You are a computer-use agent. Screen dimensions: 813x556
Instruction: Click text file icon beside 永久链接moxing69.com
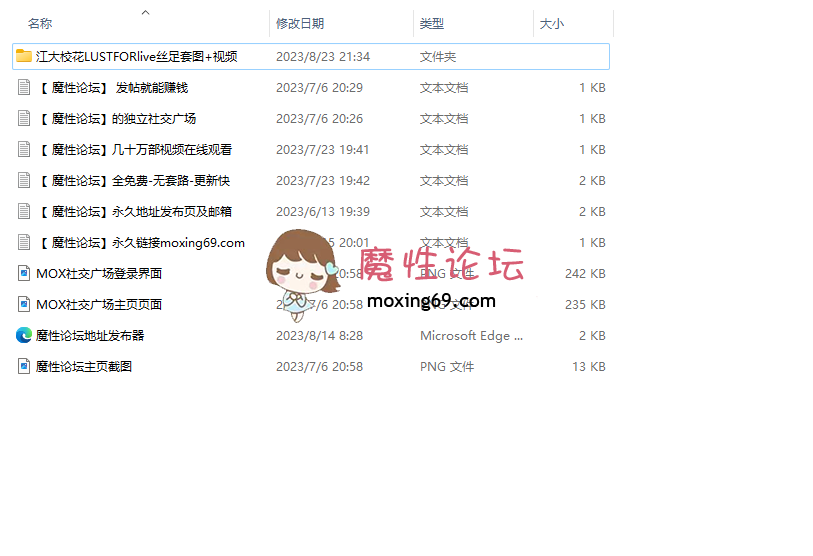(x=24, y=243)
